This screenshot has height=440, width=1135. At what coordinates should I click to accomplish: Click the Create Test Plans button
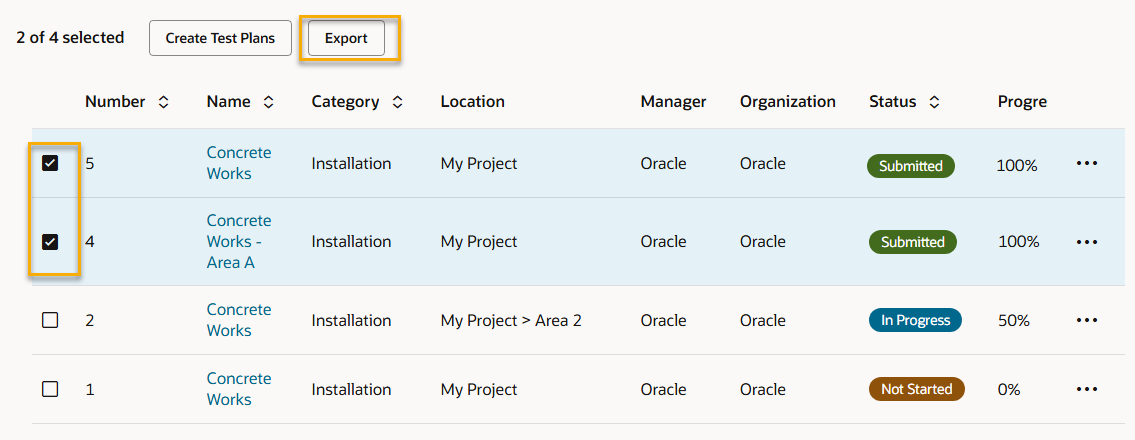[220, 38]
